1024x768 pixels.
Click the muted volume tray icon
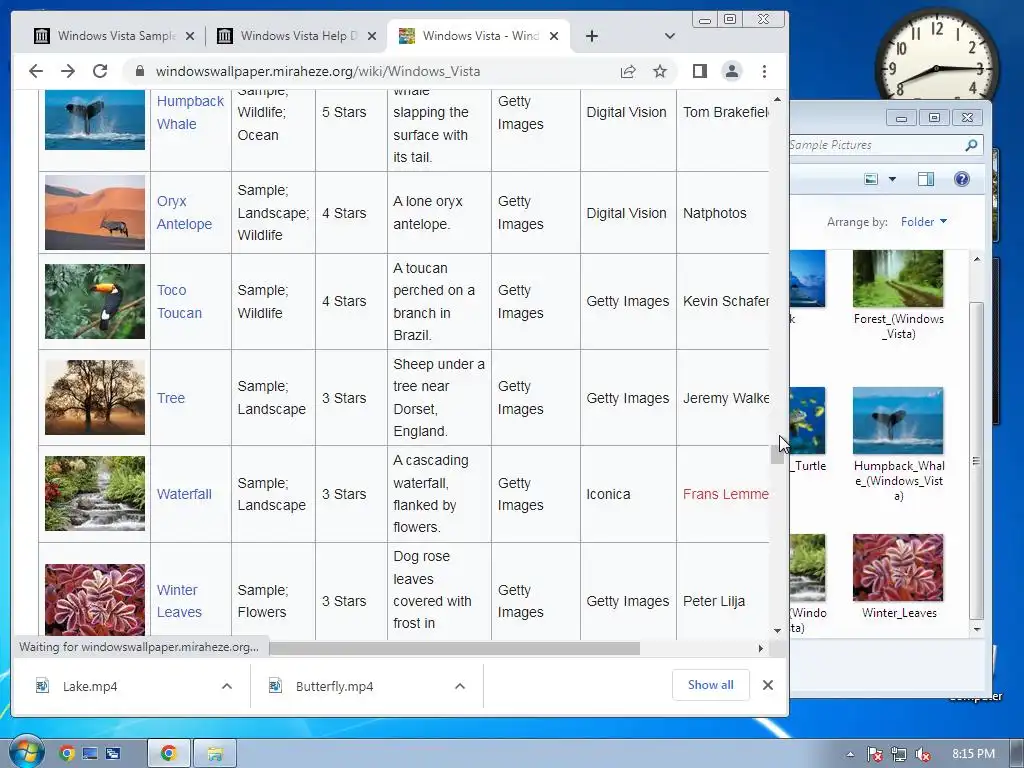click(x=922, y=754)
